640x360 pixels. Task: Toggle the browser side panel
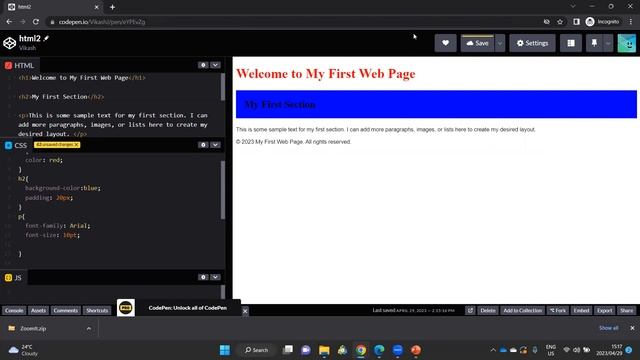576,22
